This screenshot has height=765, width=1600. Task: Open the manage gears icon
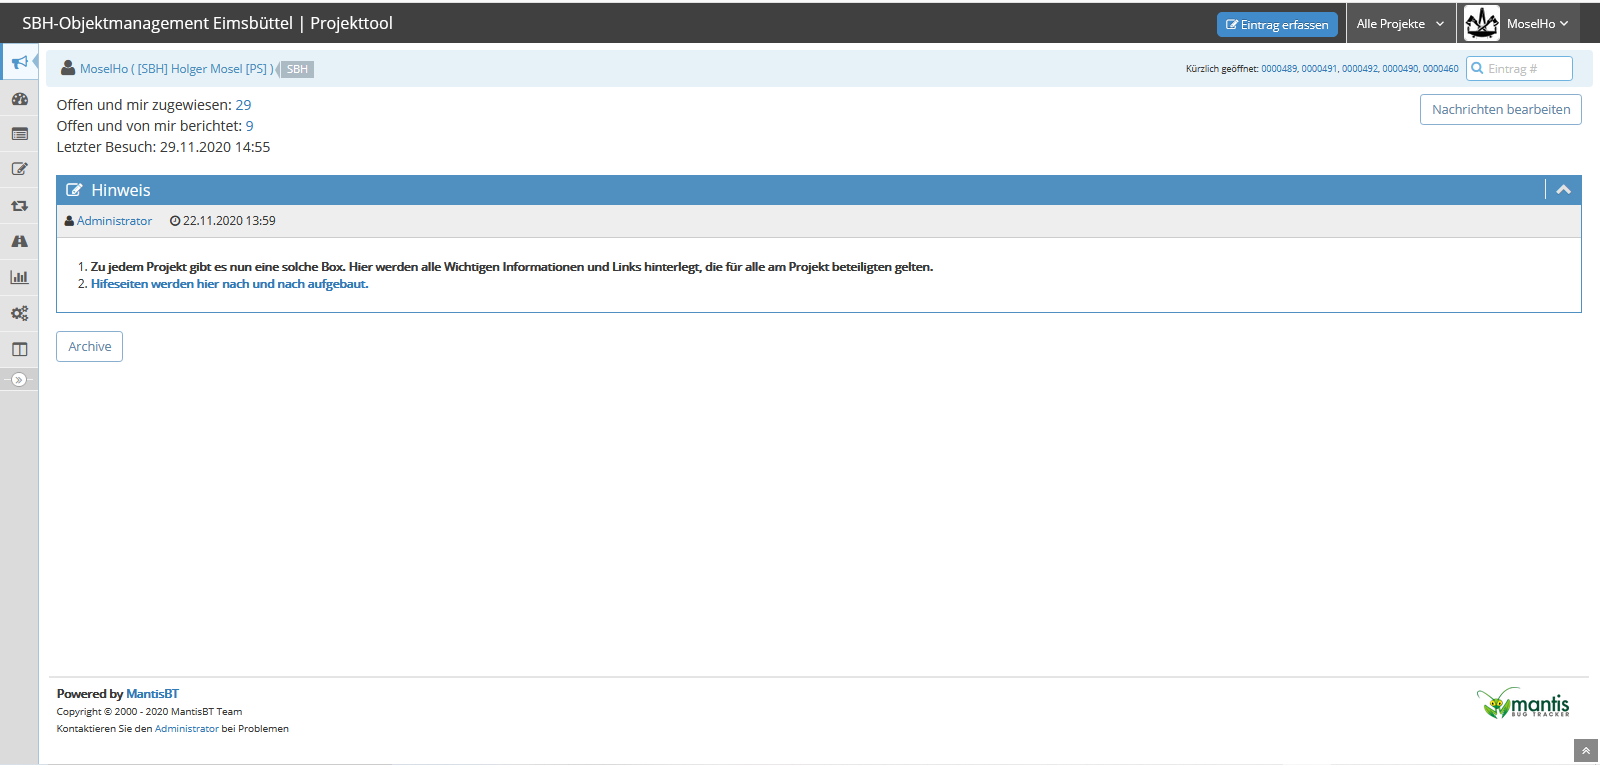[x=19, y=313]
